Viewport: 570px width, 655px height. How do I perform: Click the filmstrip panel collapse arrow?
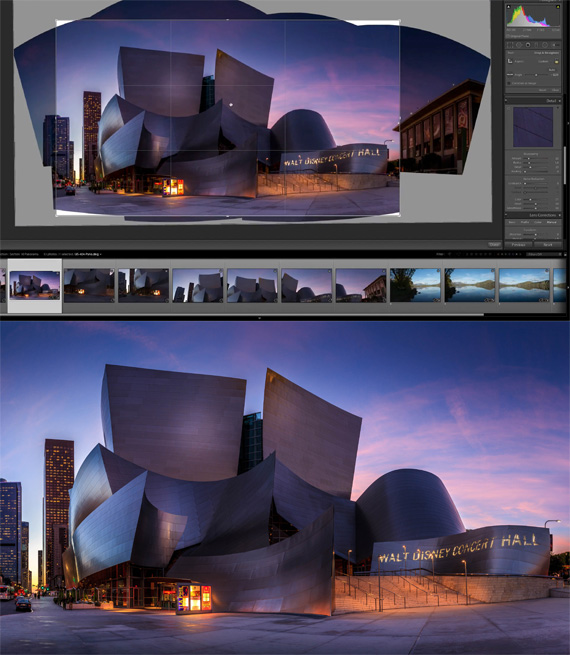[x=259, y=318]
